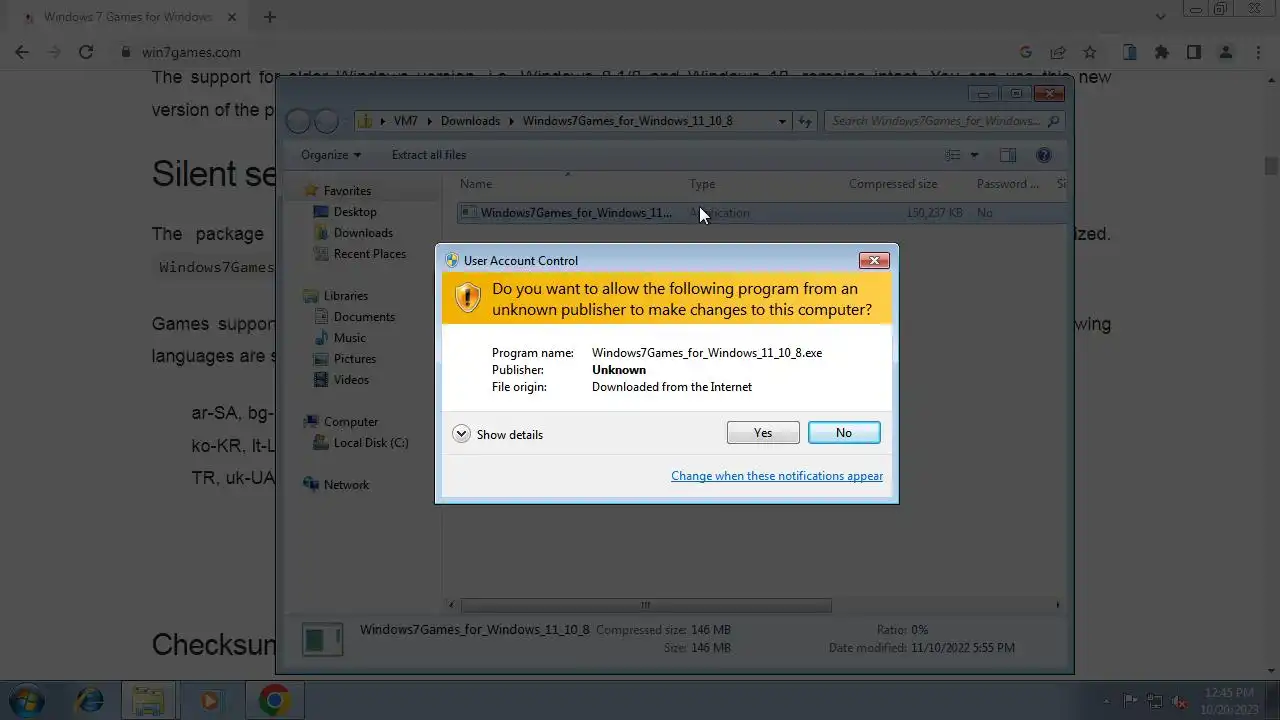
Task: Click Extract all files in toolbar
Action: [x=429, y=155]
